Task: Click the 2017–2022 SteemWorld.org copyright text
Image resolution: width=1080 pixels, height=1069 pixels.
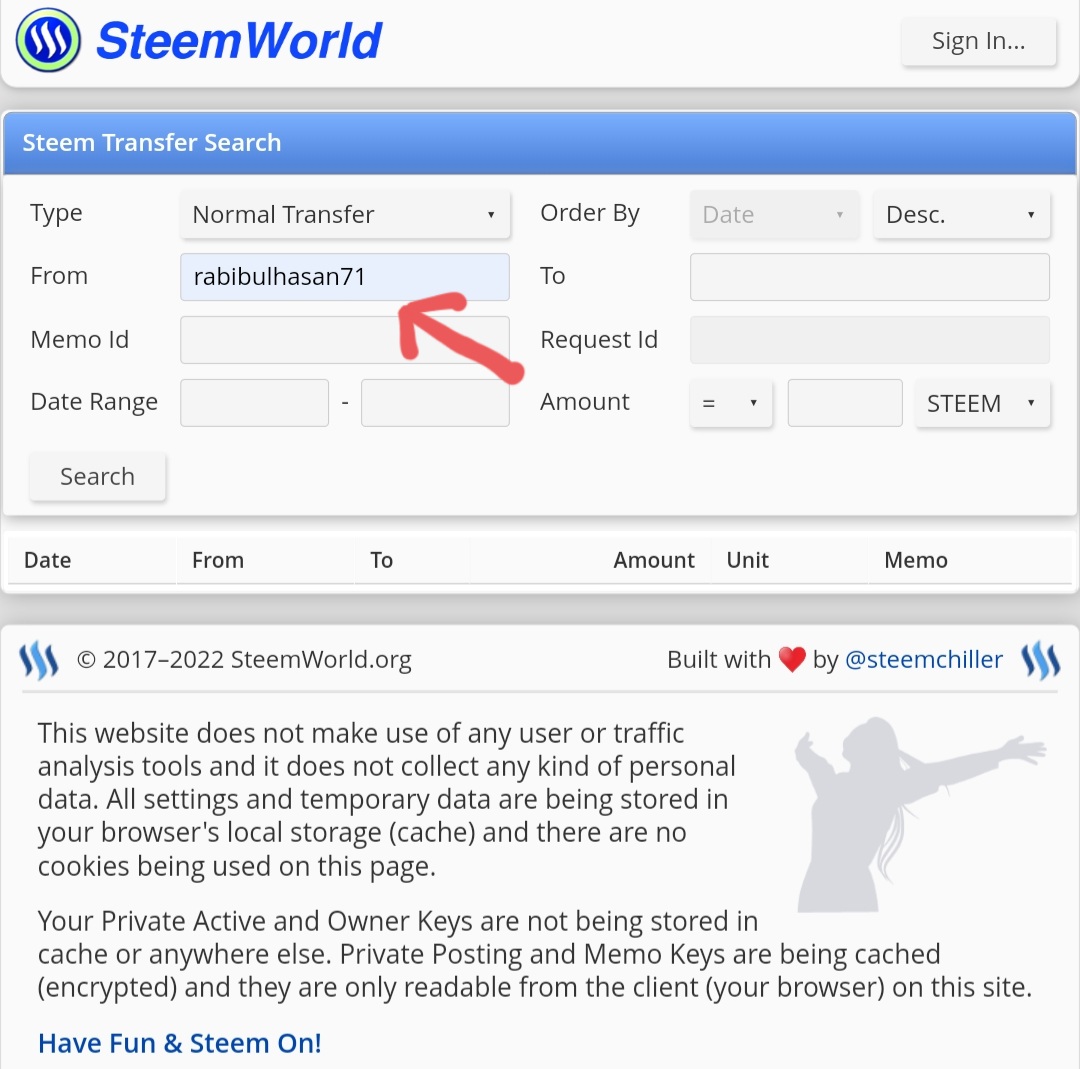Action: (245, 660)
